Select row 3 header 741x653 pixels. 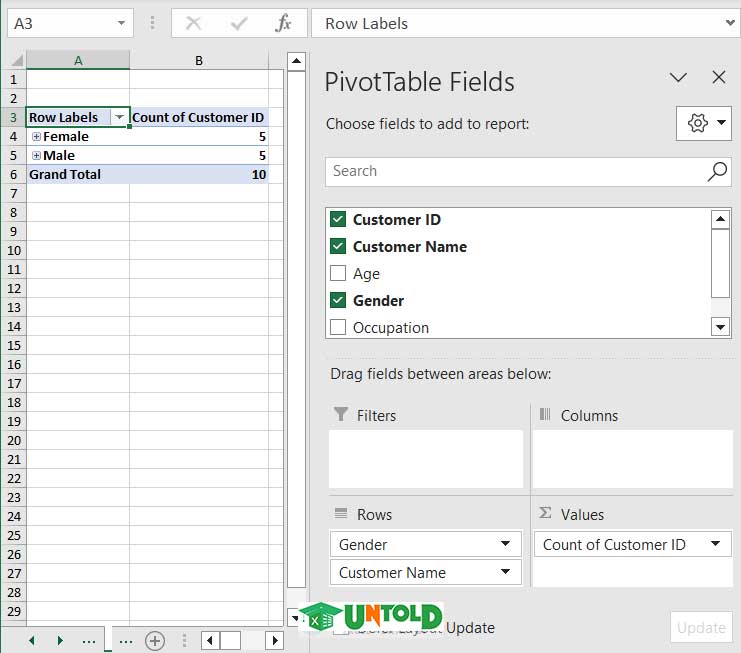(13, 117)
